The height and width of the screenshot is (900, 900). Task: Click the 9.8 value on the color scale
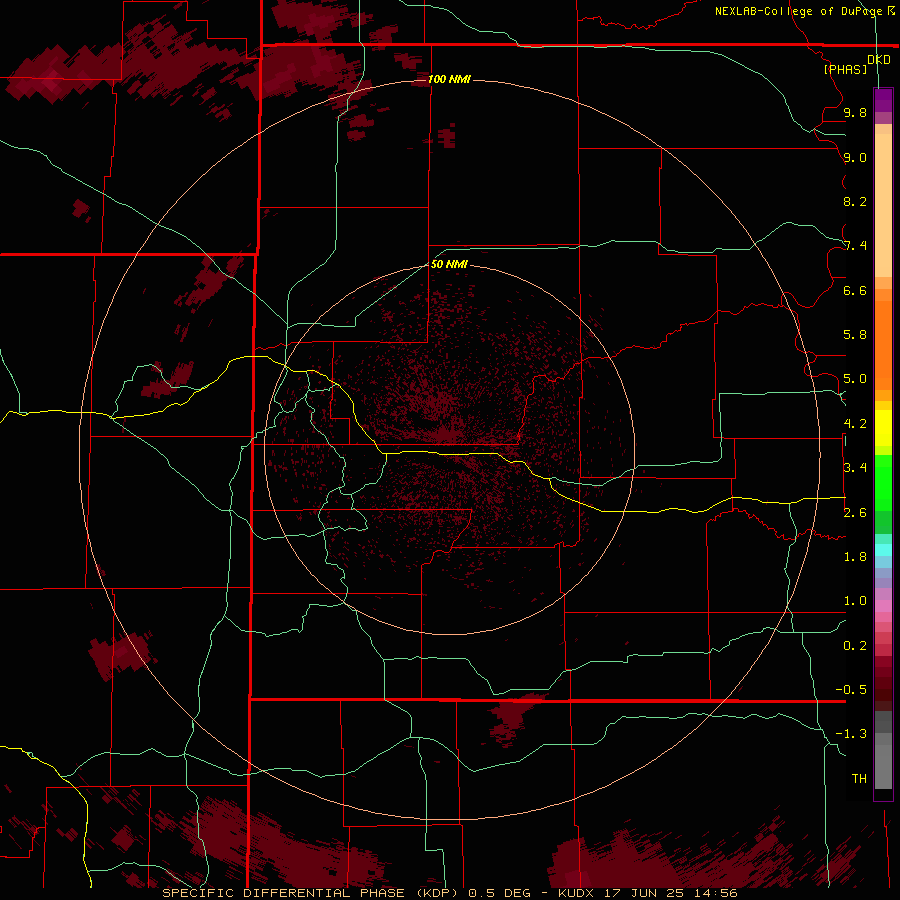point(855,112)
